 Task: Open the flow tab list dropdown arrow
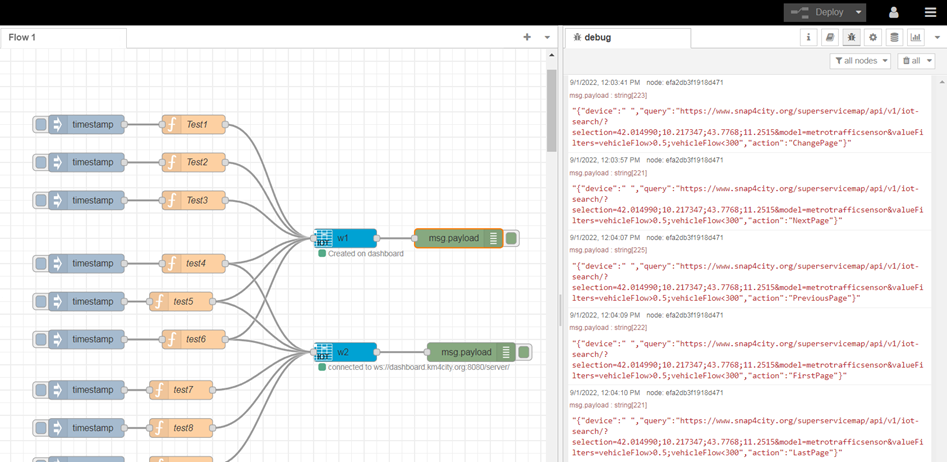click(547, 37)
